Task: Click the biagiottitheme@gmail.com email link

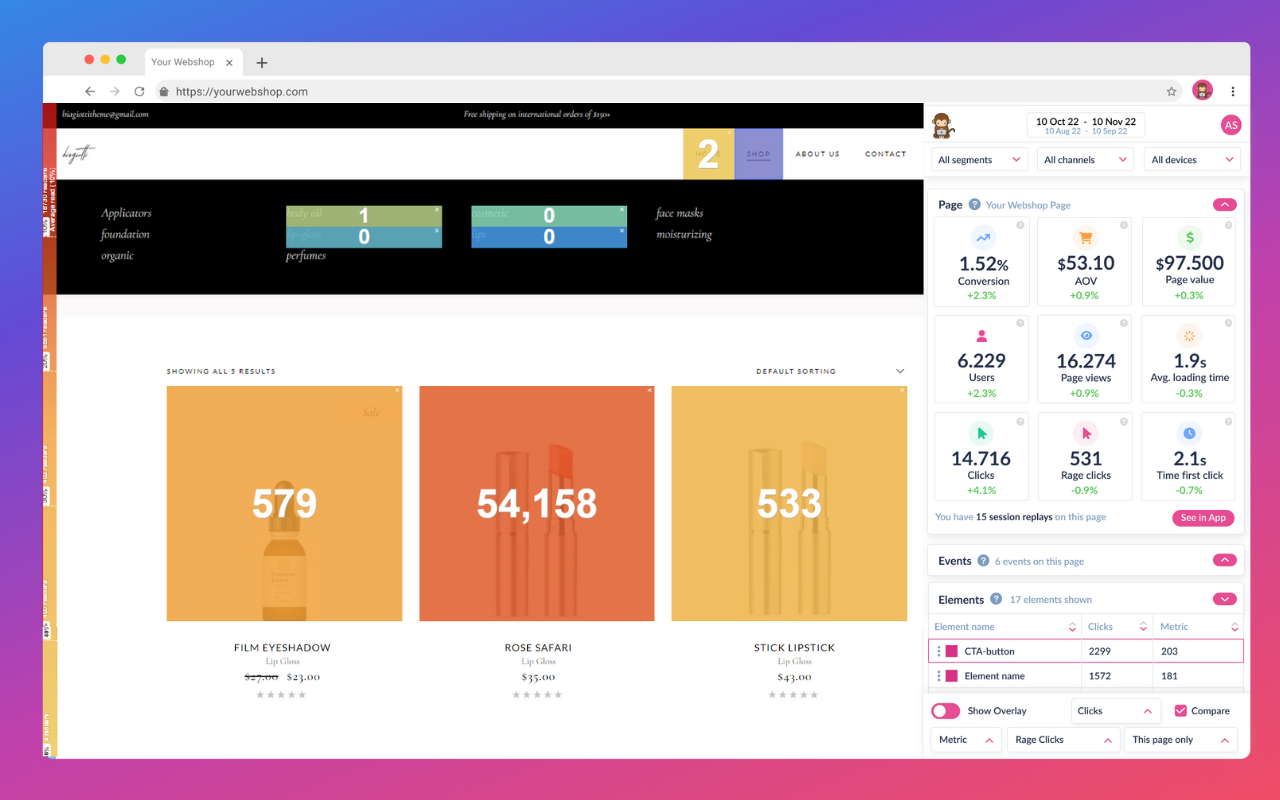Action: 105,114
